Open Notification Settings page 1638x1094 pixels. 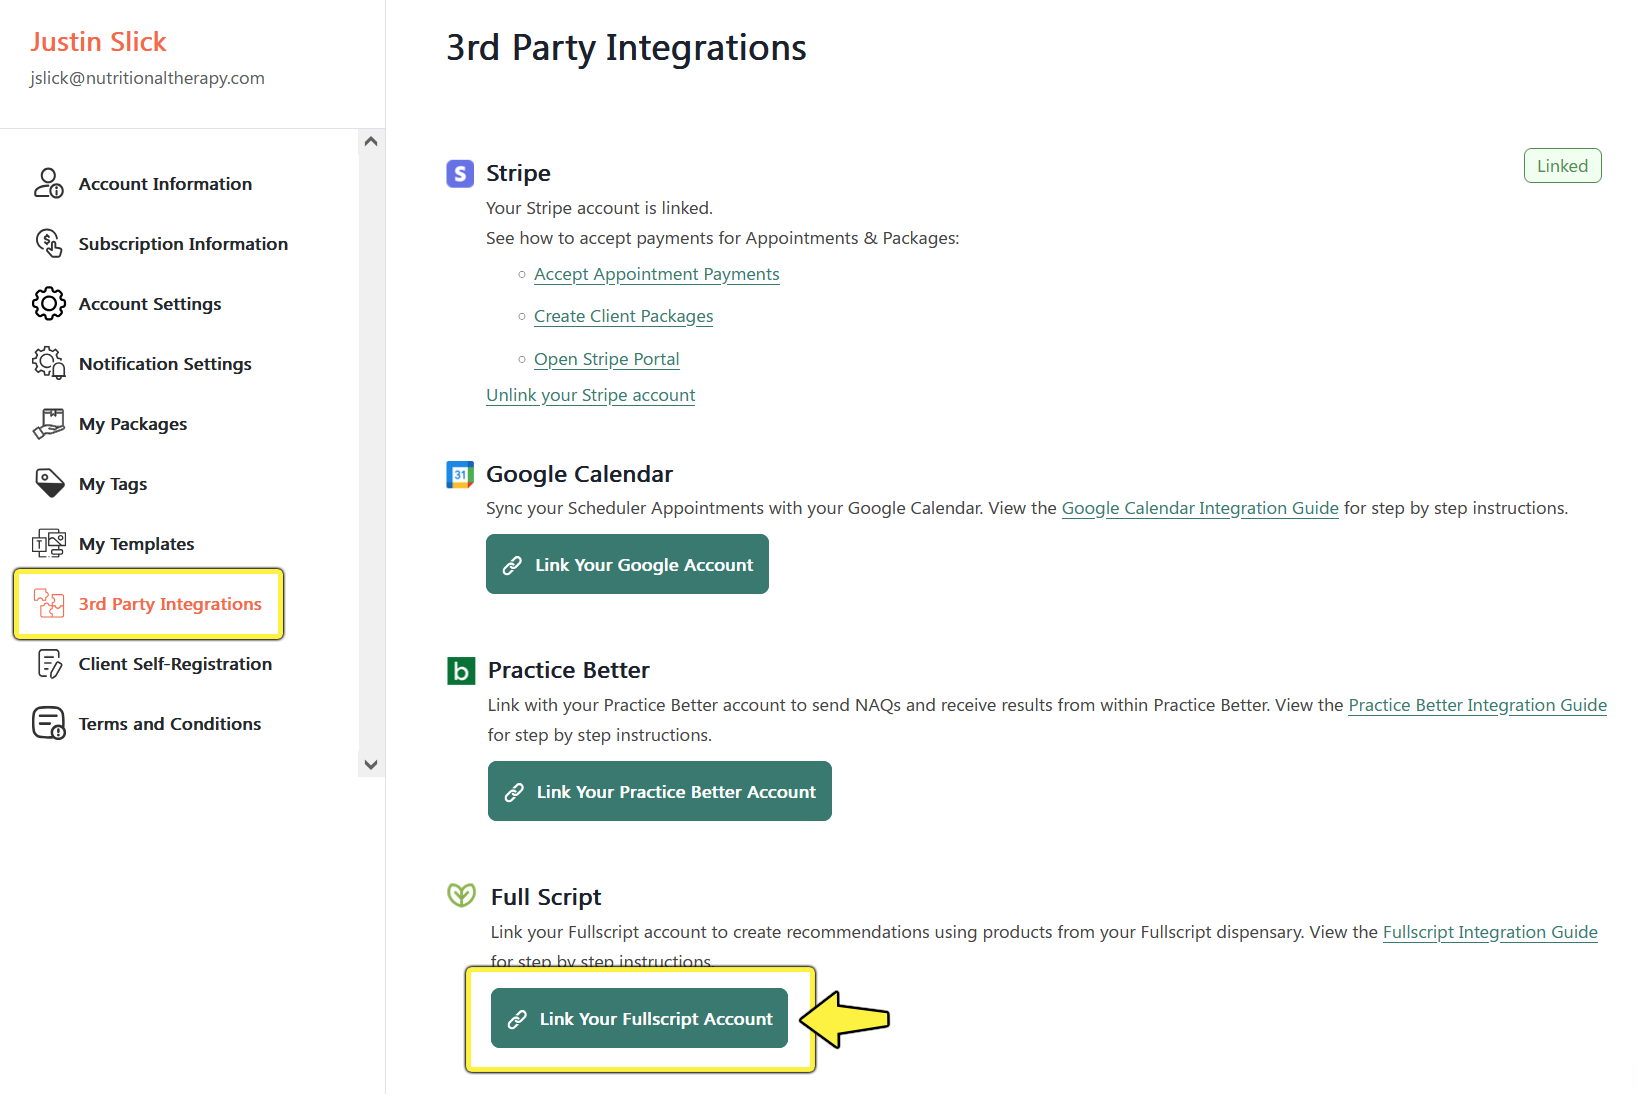(x=165, y=364)
